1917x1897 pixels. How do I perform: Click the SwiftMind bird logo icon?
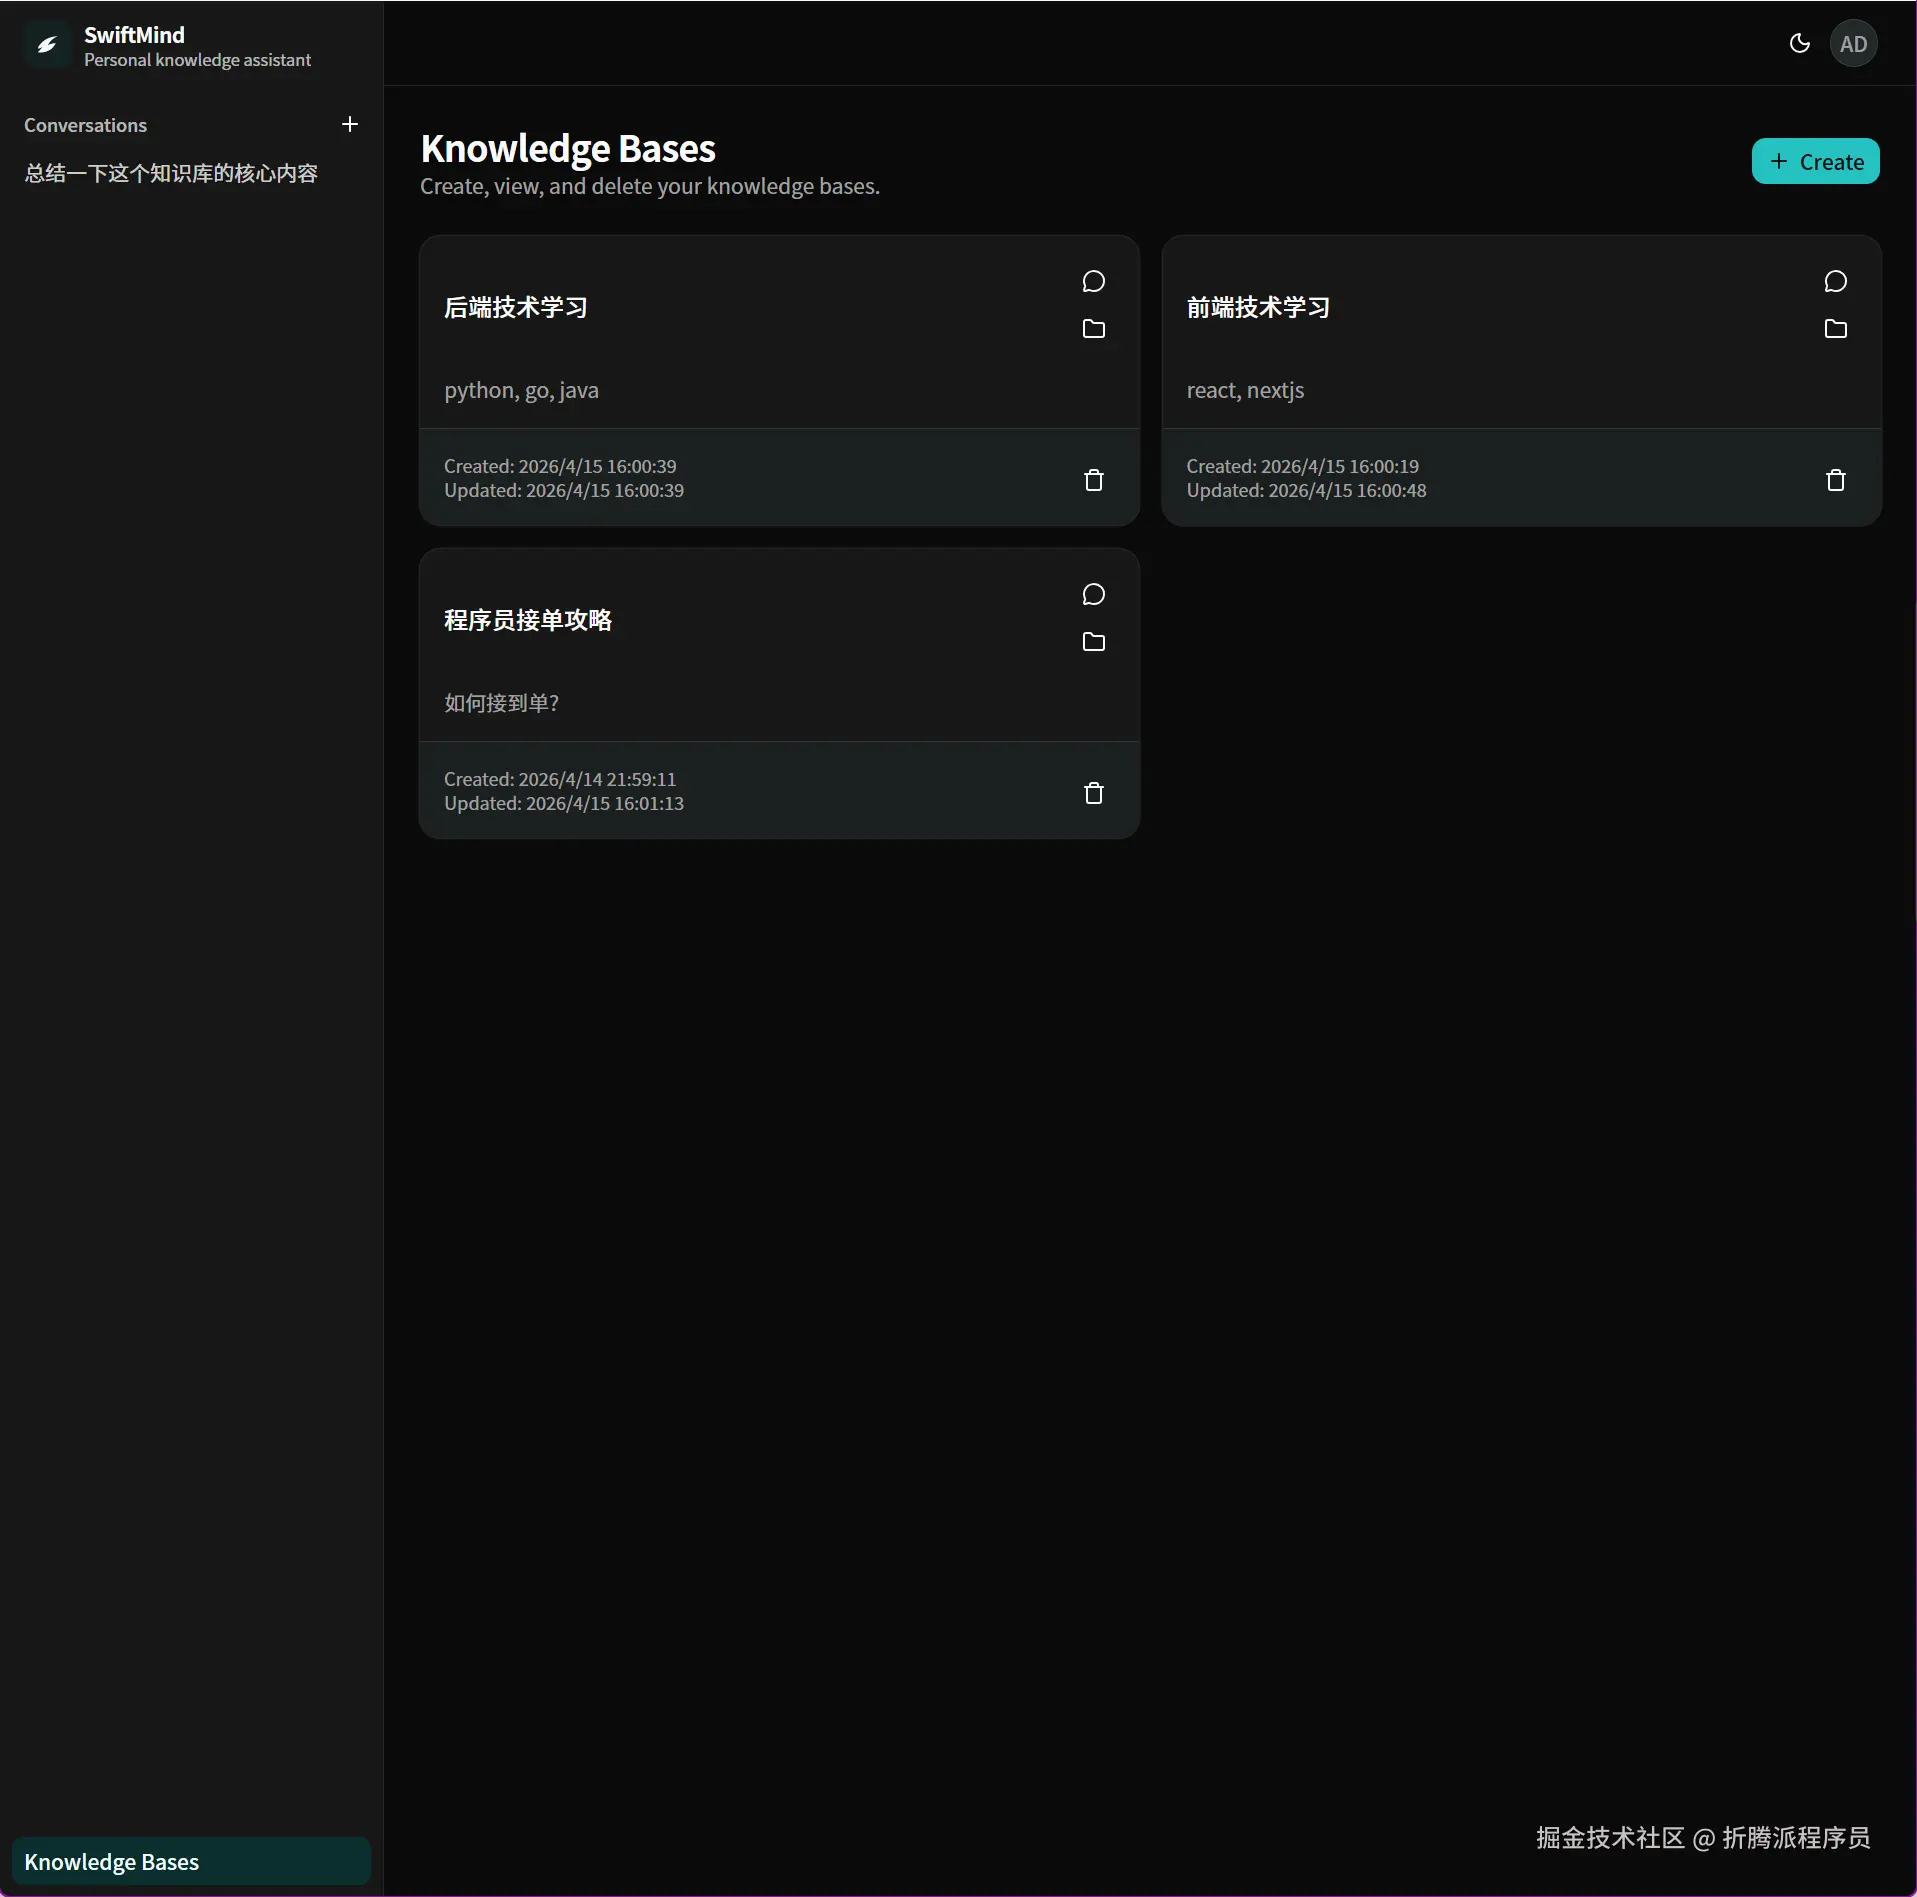pos(47,45)
